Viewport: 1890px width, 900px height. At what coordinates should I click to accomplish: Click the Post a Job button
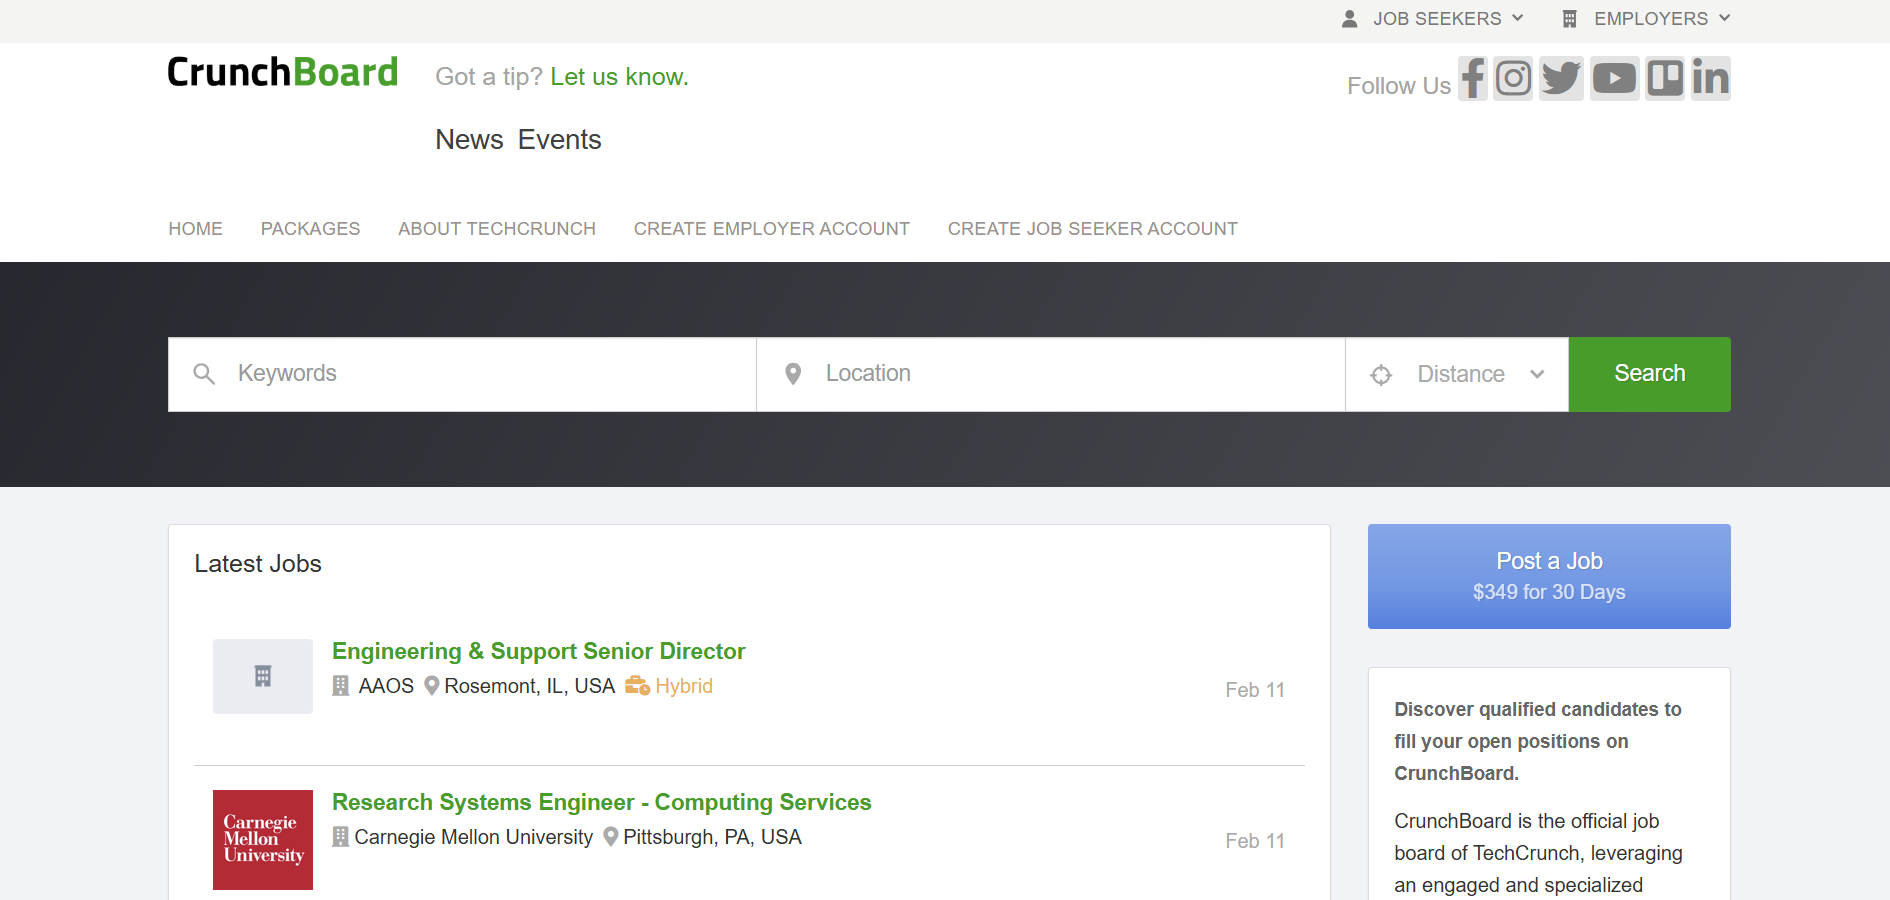coord(1549,576)
